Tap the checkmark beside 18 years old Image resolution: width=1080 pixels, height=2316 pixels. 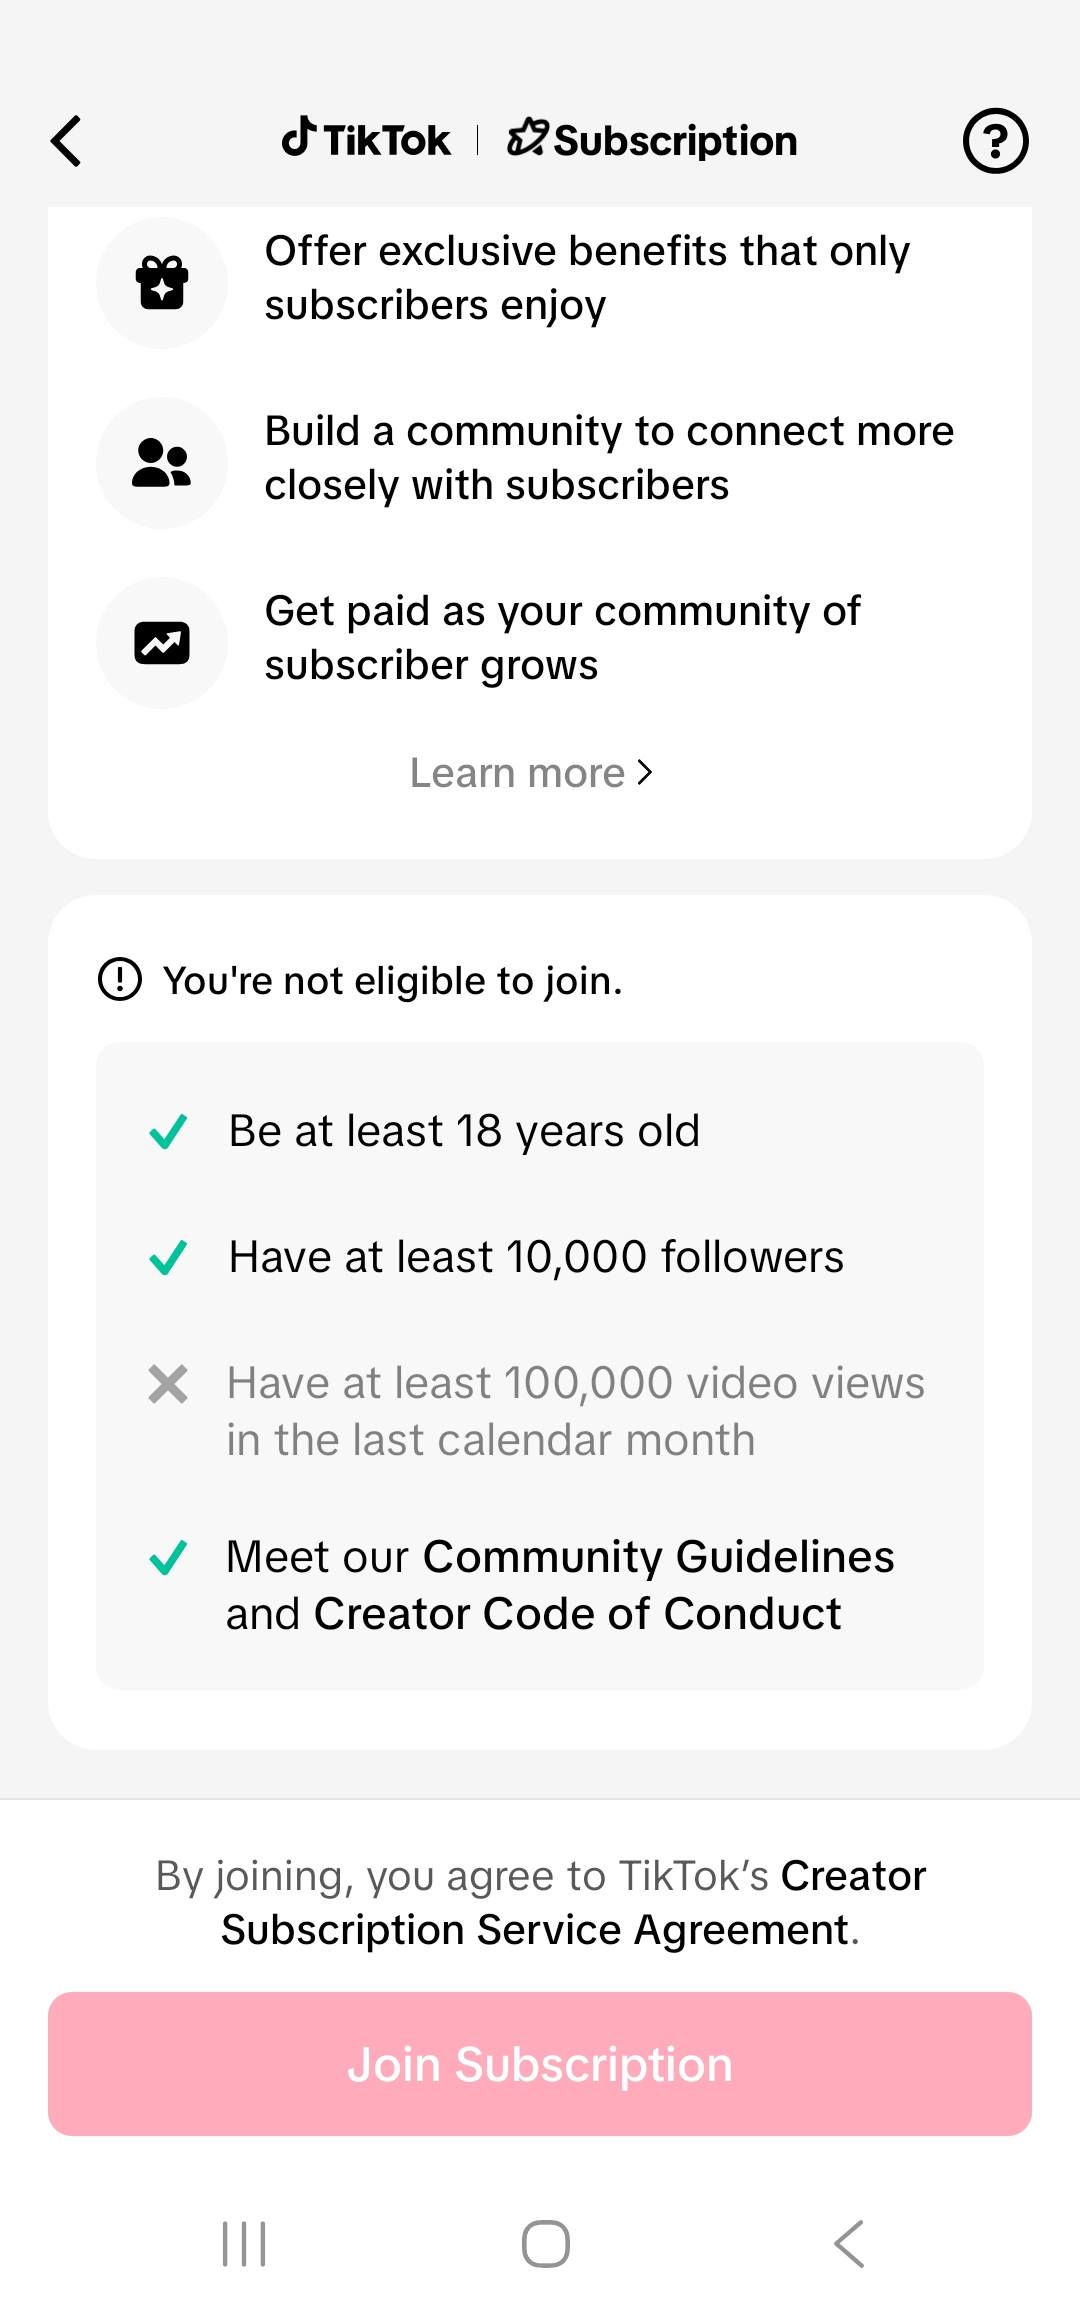[x=168, y=1132]
